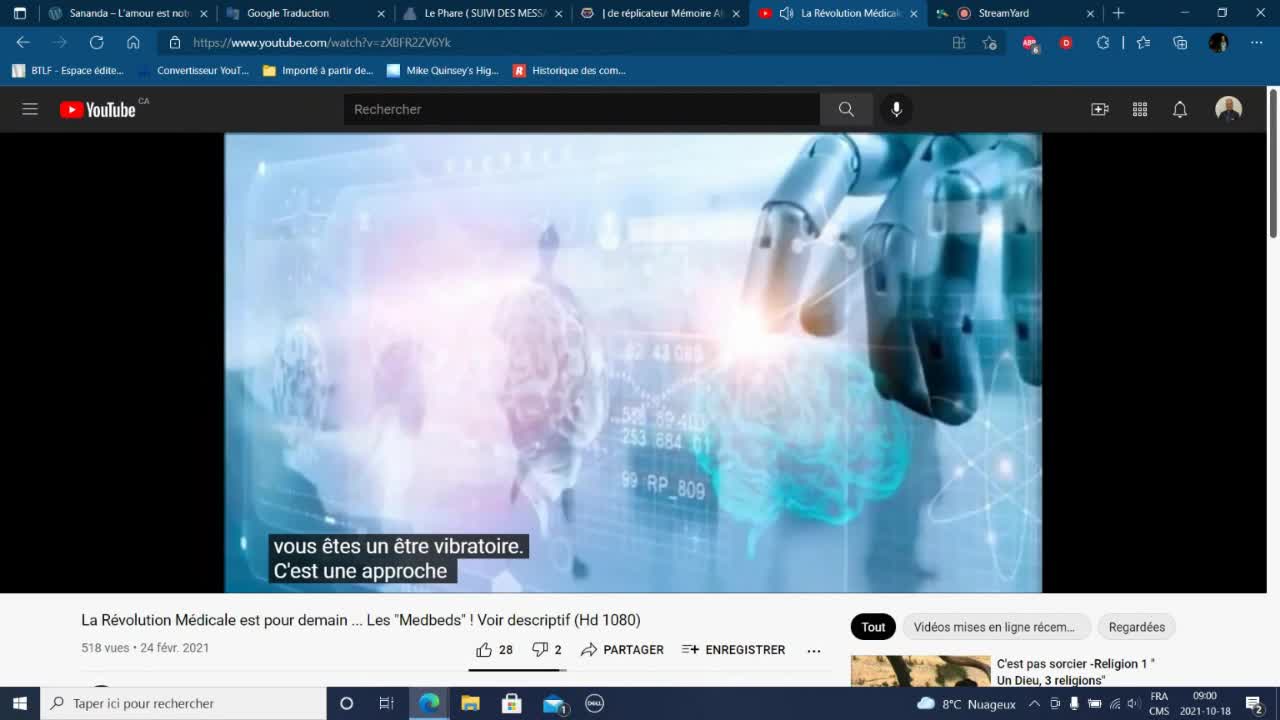Open the create video camera icon
This screenshot has width=1280, height=720.
[x=1100, y=109]
